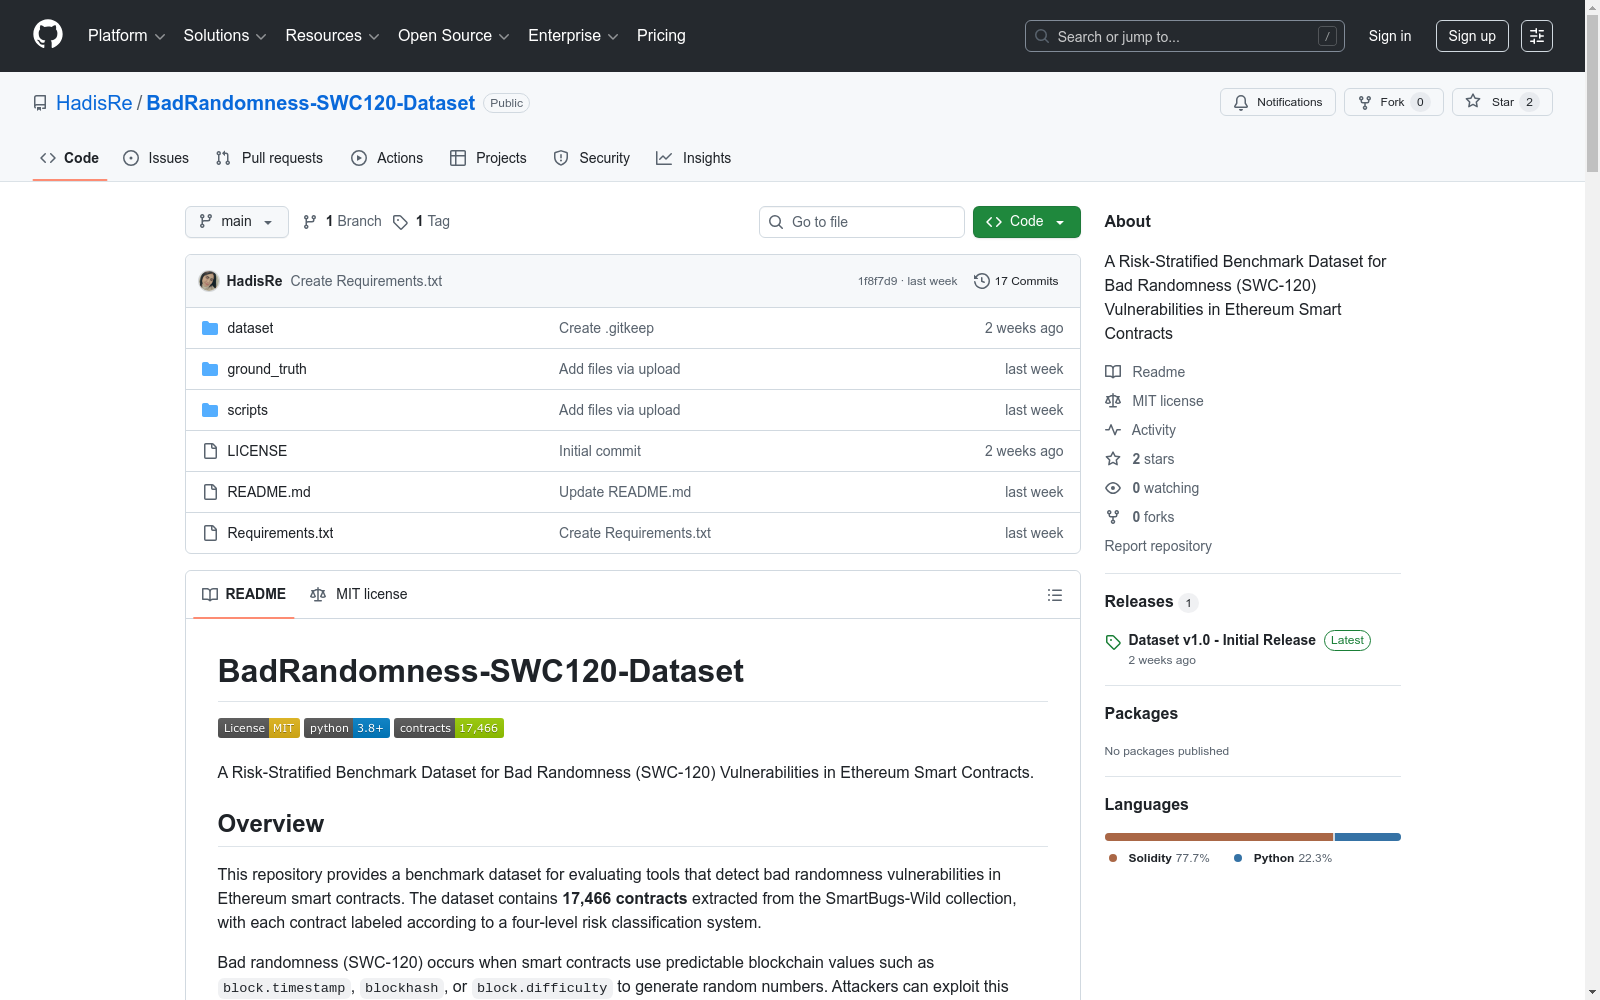Click the Python language bar segment
The width and height of the screenshot is (1600, 1000).
1368,837
